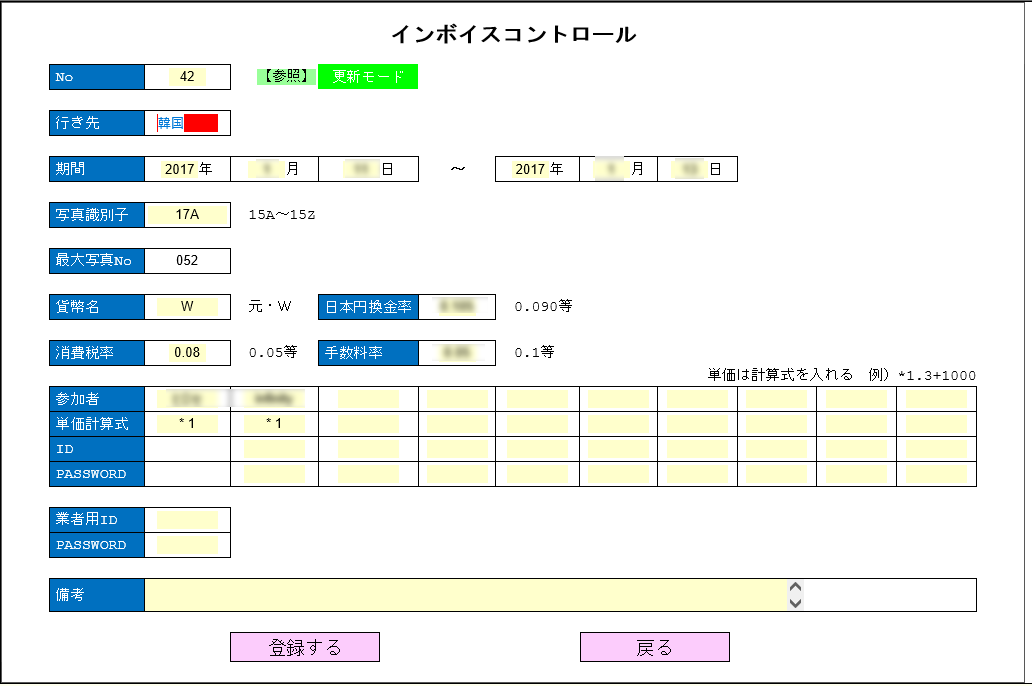Click the 備考 scroll up arrow
The image size is (1032, 686).
click(x=796, y=588)
